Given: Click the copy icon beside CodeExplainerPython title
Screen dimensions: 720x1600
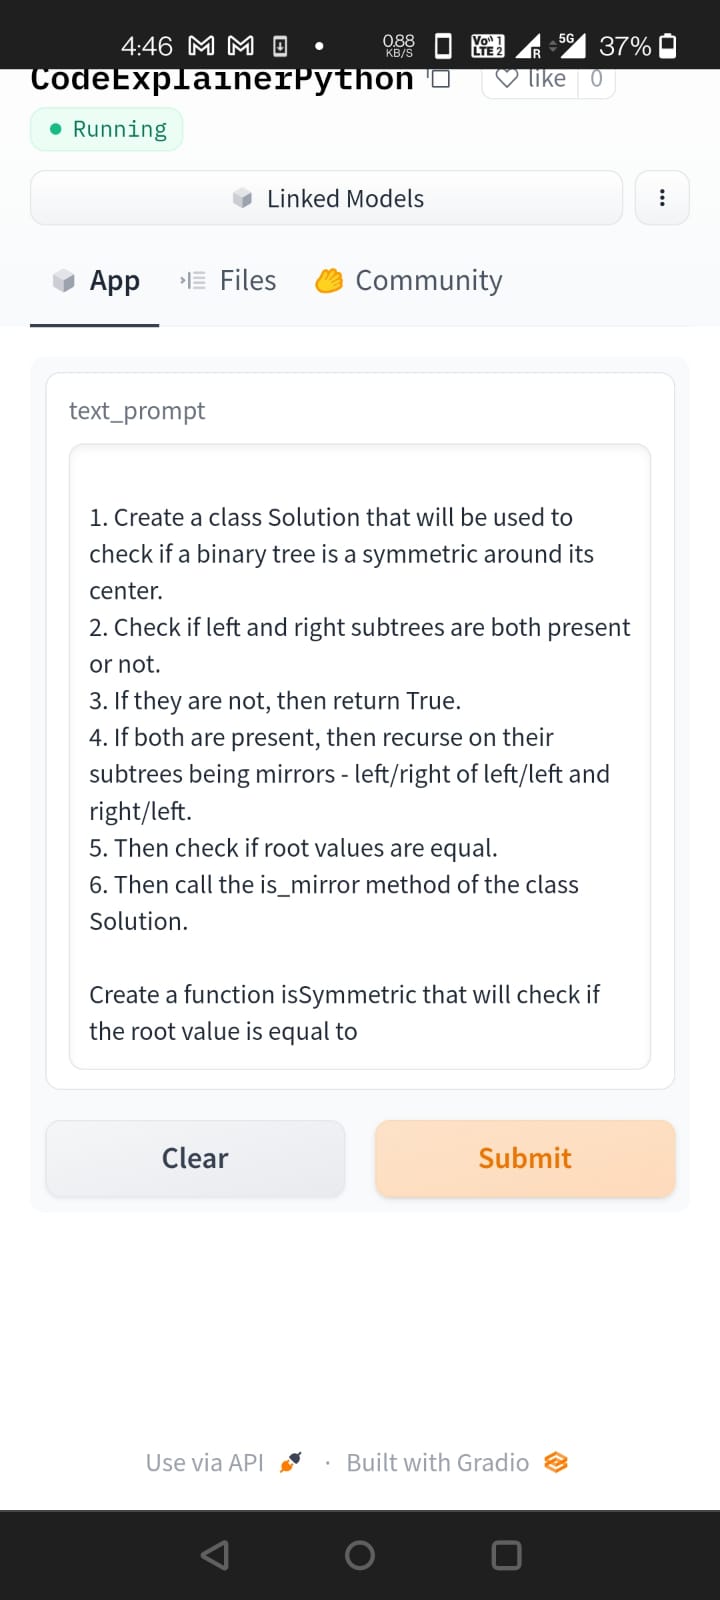Looking at the screenshot, I should tap(439, 79).
